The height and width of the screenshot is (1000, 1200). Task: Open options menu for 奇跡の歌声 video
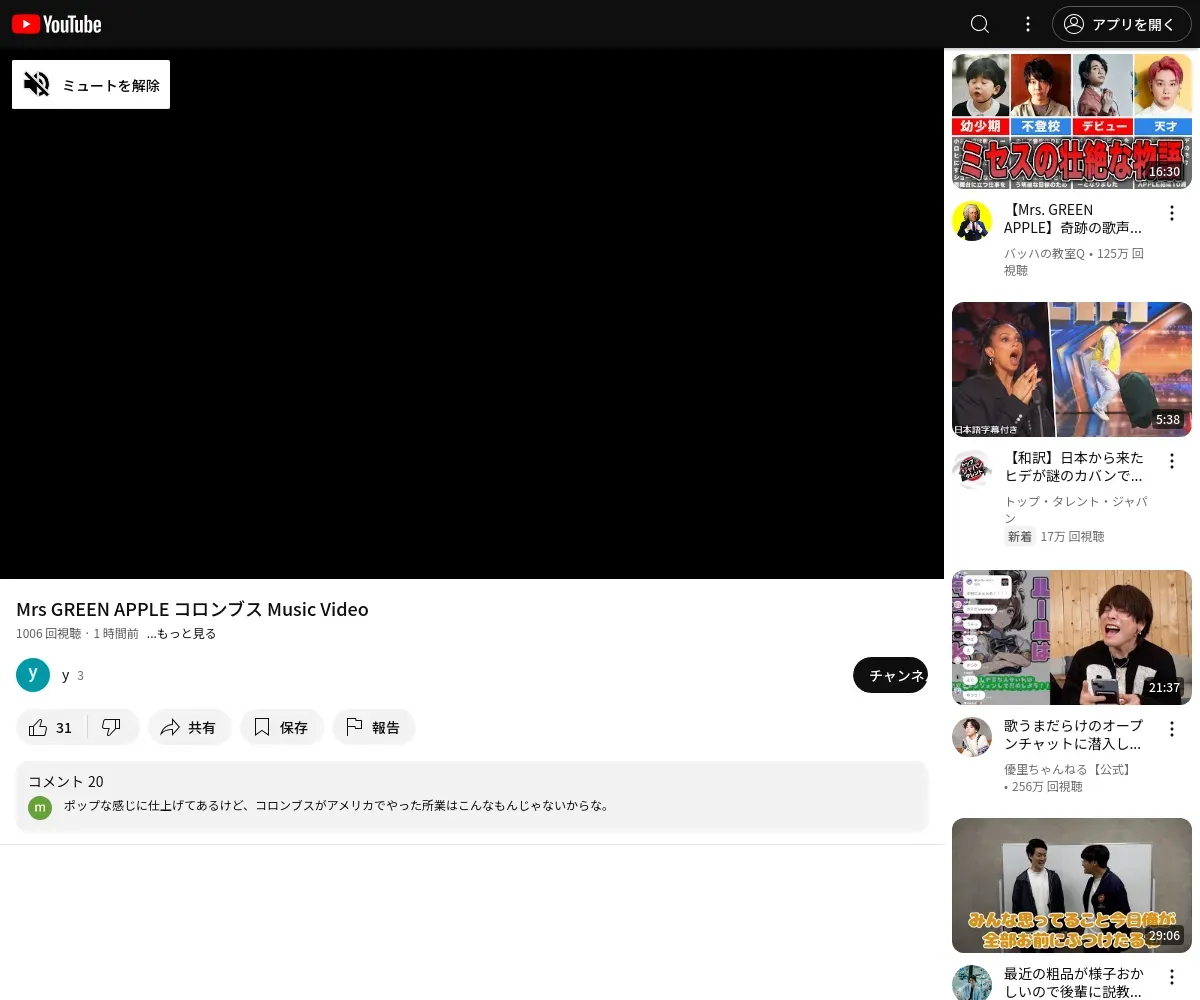[x=1172, y=213]
